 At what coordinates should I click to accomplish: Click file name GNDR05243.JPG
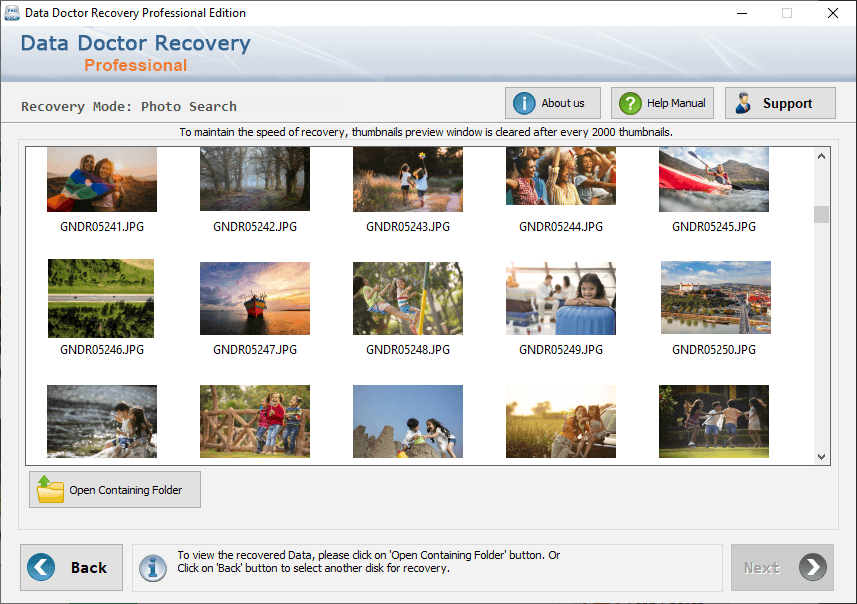click(408, 227)
